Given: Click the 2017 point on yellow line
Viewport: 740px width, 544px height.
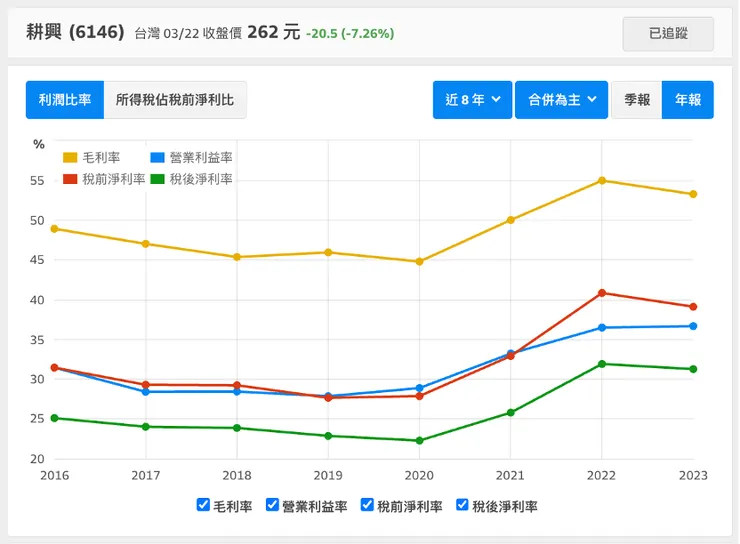Looking at the screenshot, I should point(146,244).
